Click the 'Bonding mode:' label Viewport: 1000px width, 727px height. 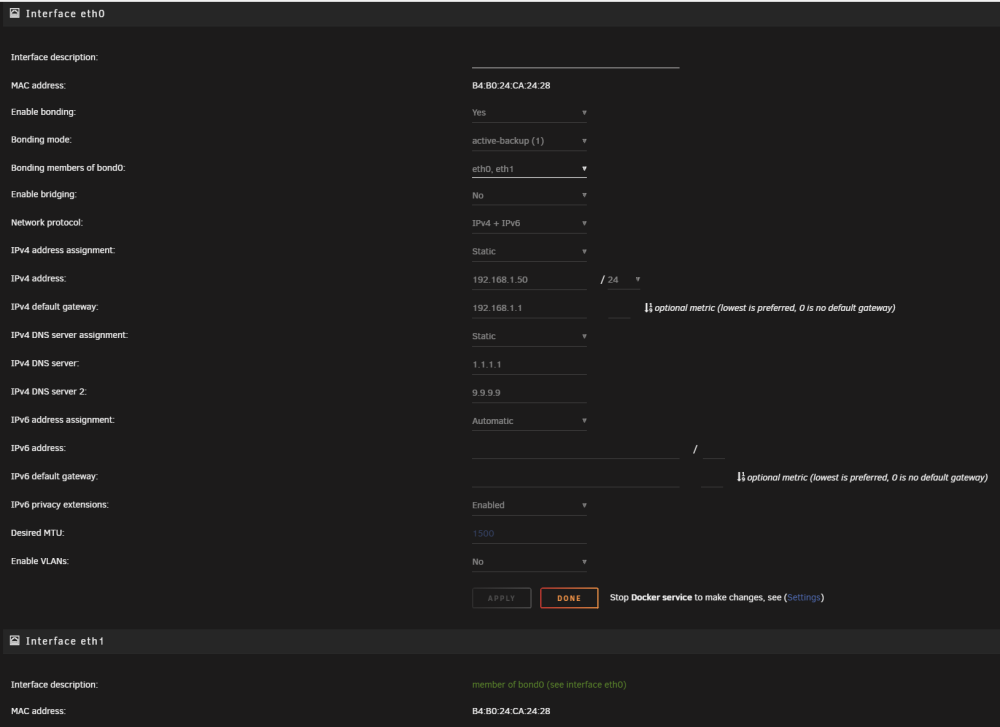41,140
